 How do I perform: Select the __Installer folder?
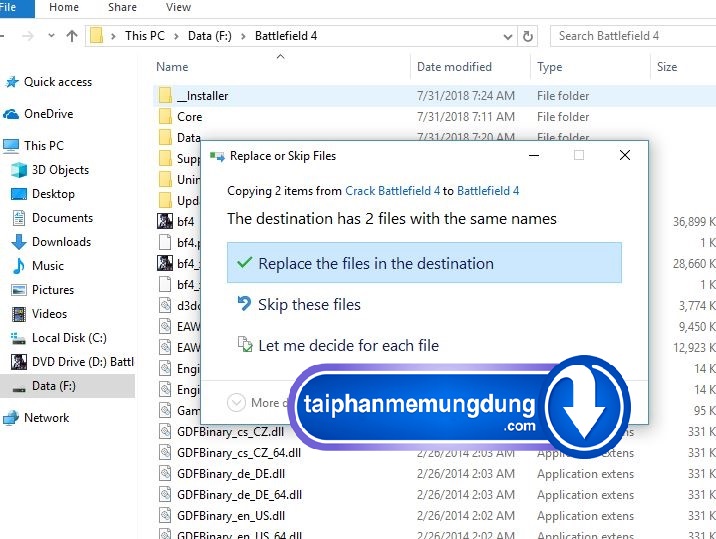point(202,96)
